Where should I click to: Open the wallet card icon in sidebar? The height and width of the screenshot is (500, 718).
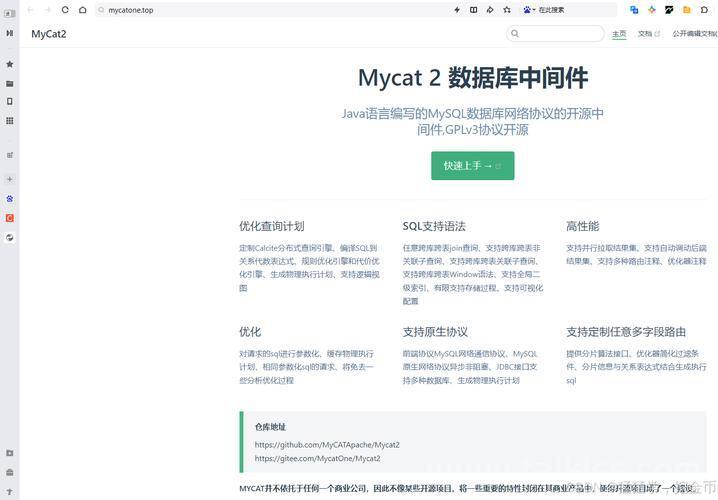point(10,84)
